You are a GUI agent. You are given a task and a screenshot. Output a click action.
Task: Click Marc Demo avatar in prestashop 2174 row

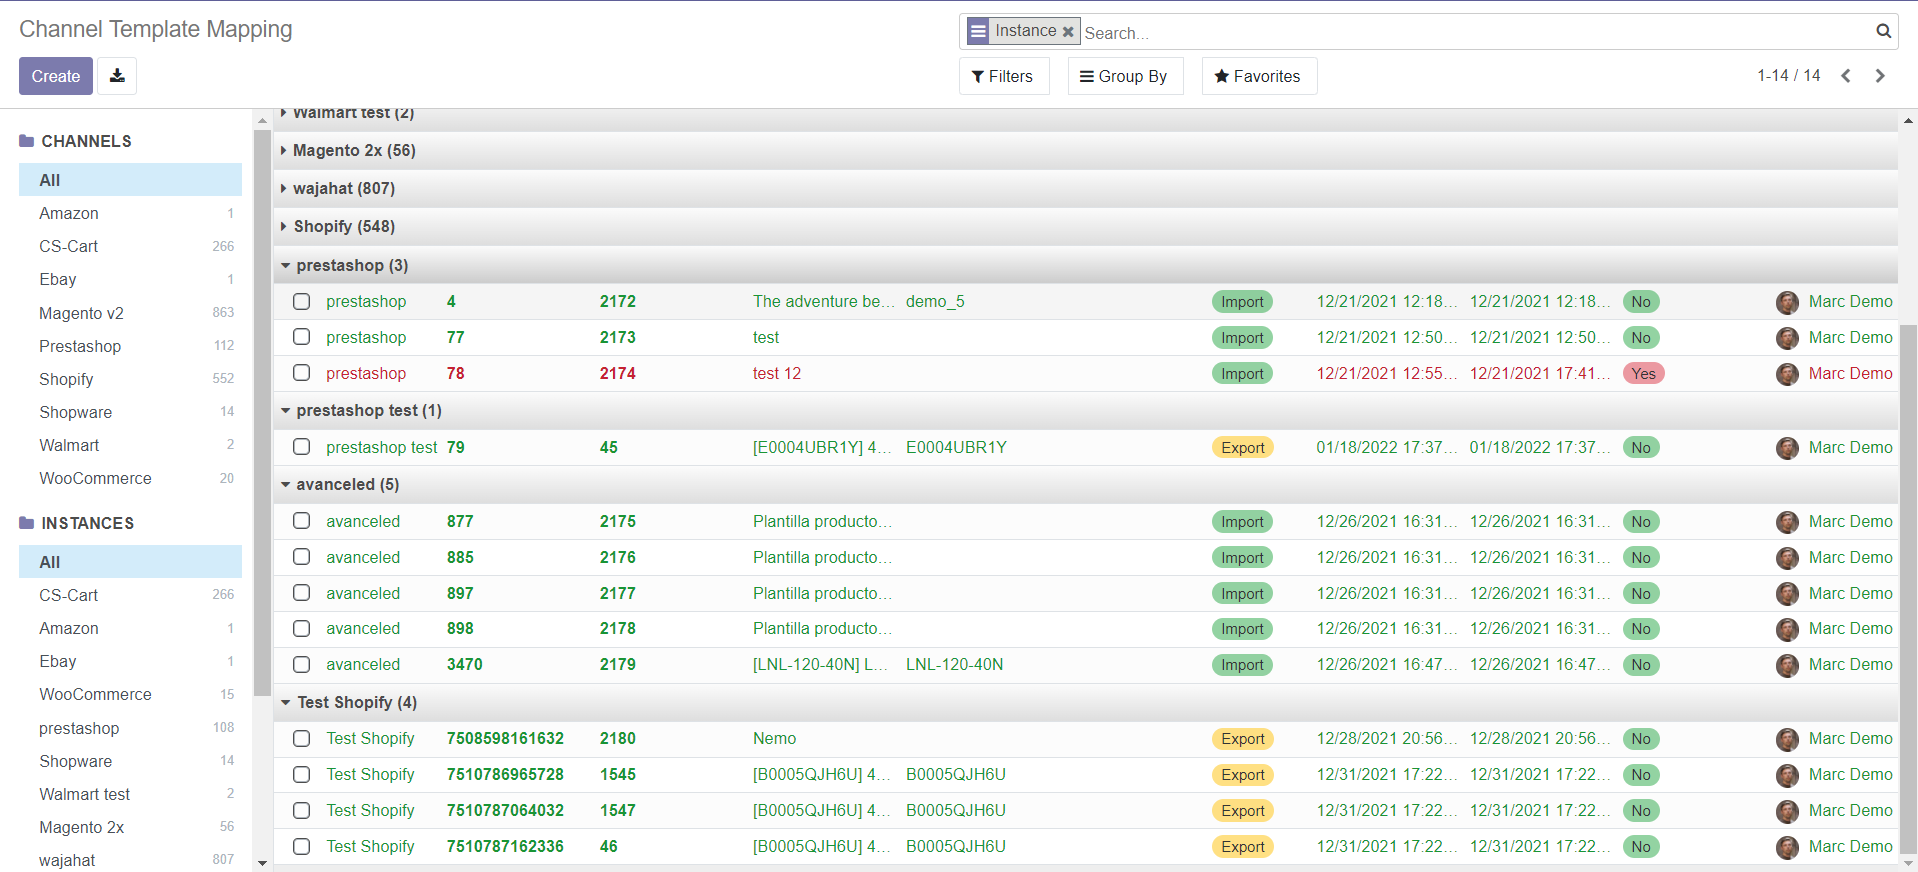coord(1787,374)
